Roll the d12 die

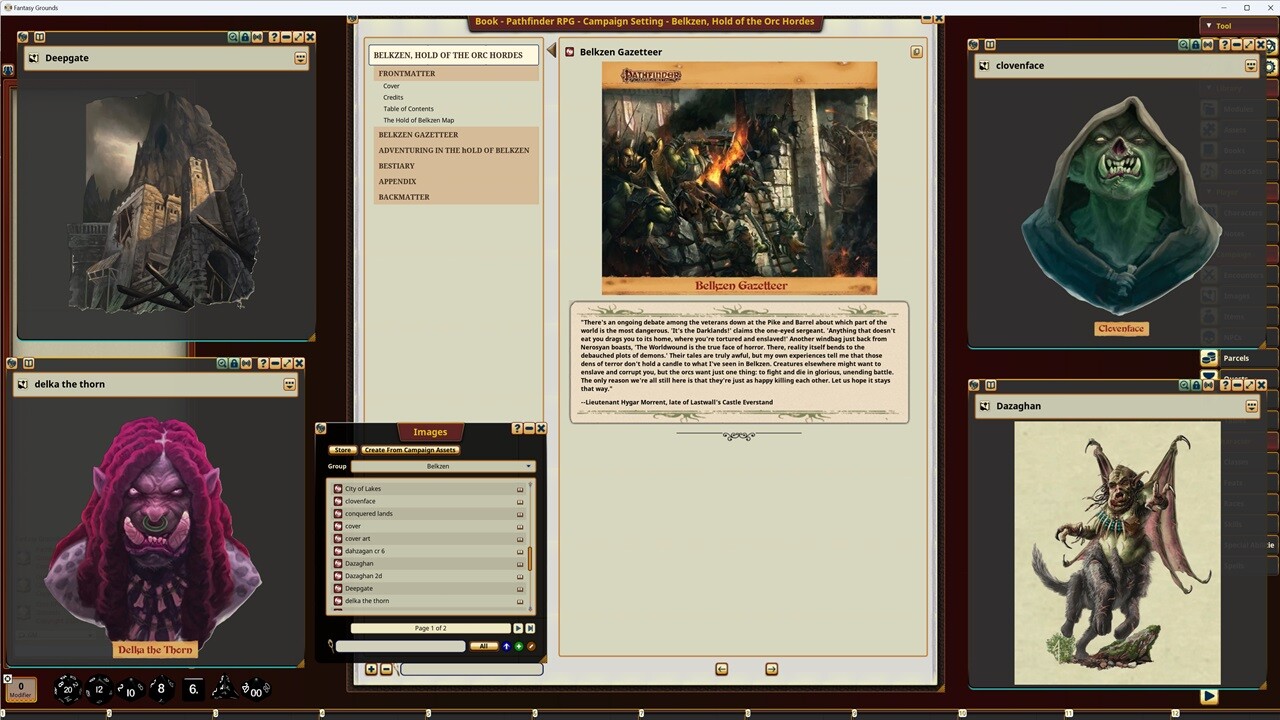point(99,688)
